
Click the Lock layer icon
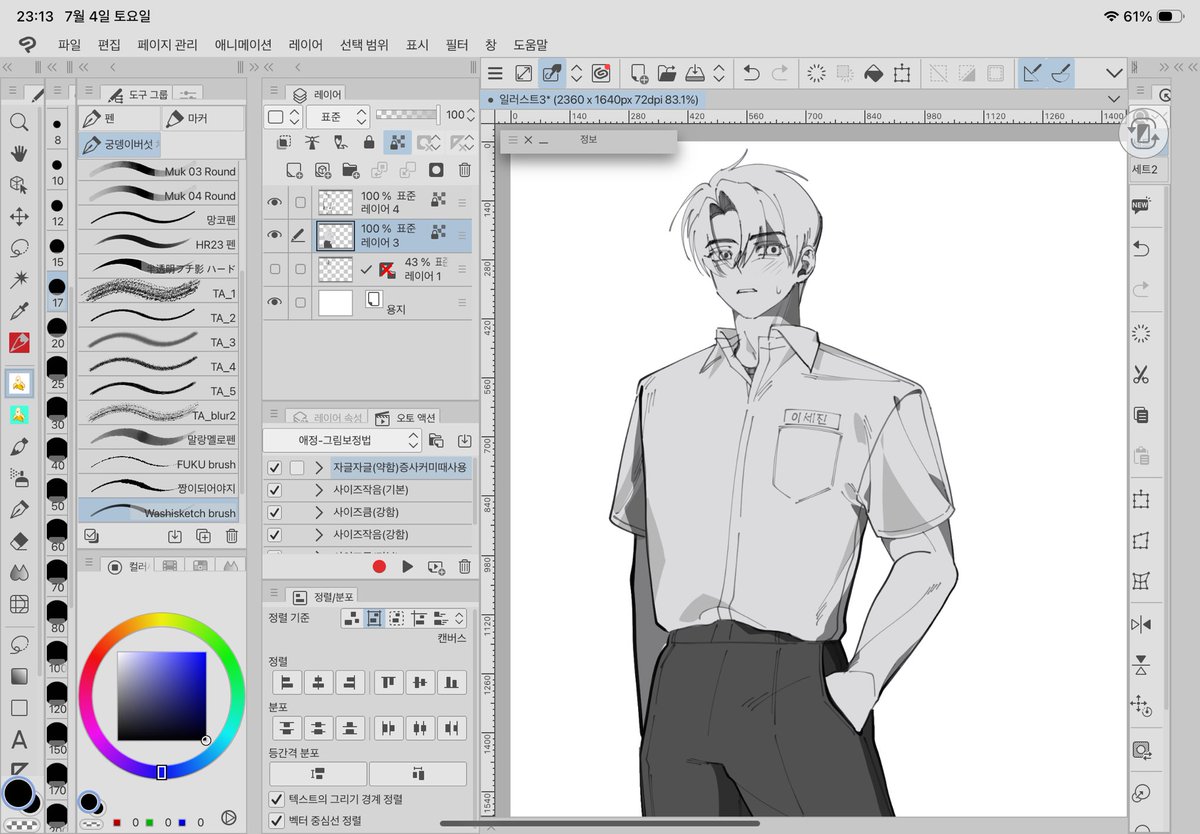[x=369, y=143]
